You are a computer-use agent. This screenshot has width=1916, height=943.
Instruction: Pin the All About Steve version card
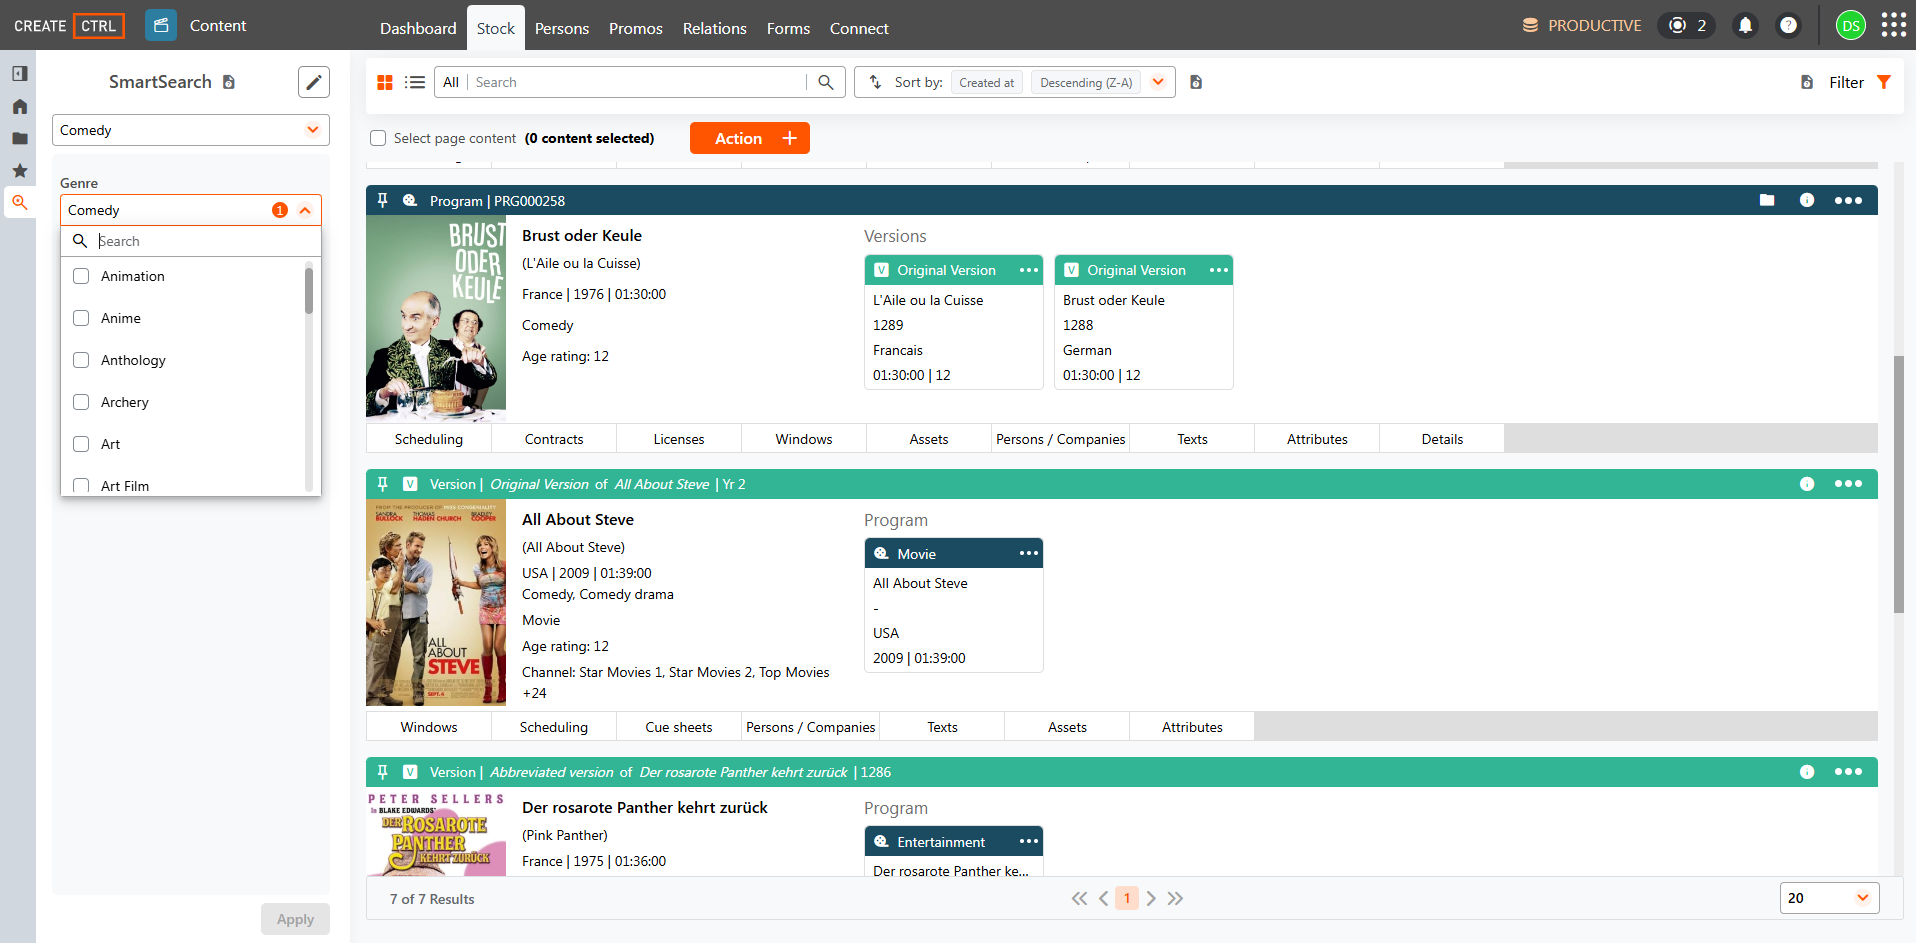click(x=382, y=484)
